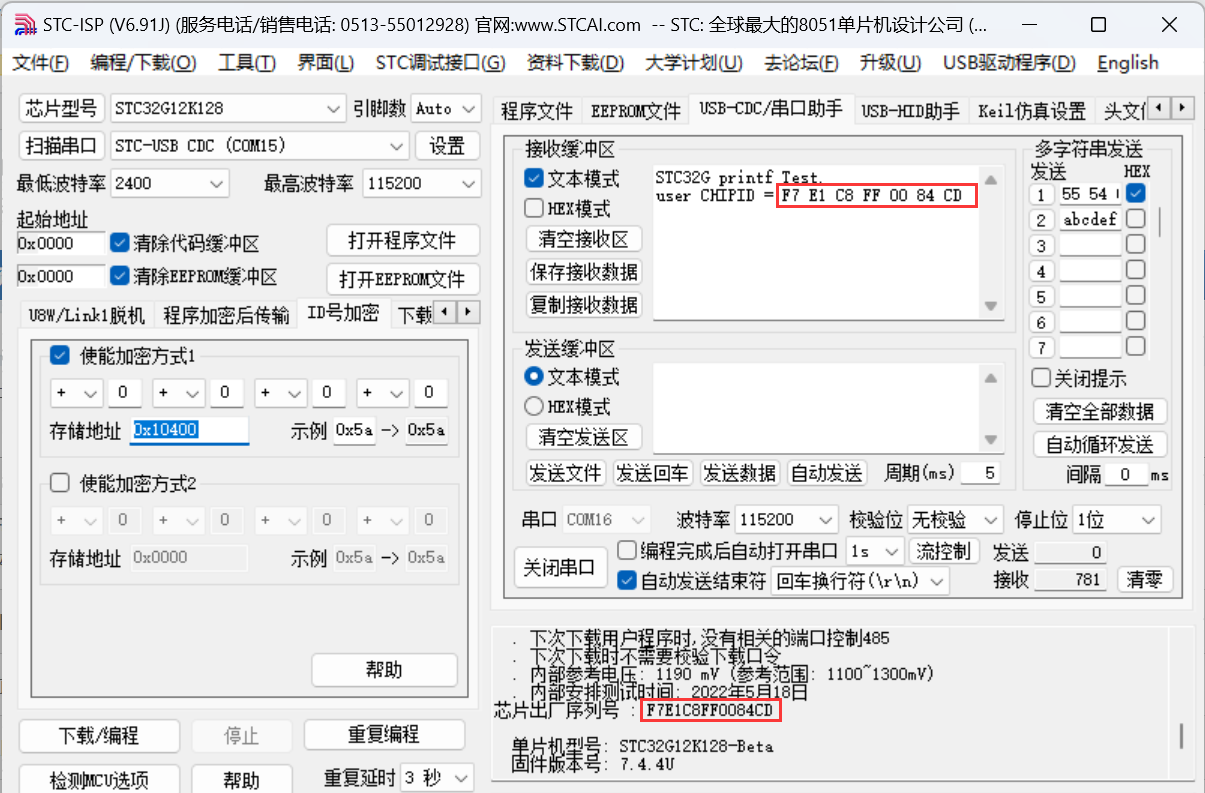Switch language via English menu item
This screenshot has height=793, width=1205.
click(1127, 63)
